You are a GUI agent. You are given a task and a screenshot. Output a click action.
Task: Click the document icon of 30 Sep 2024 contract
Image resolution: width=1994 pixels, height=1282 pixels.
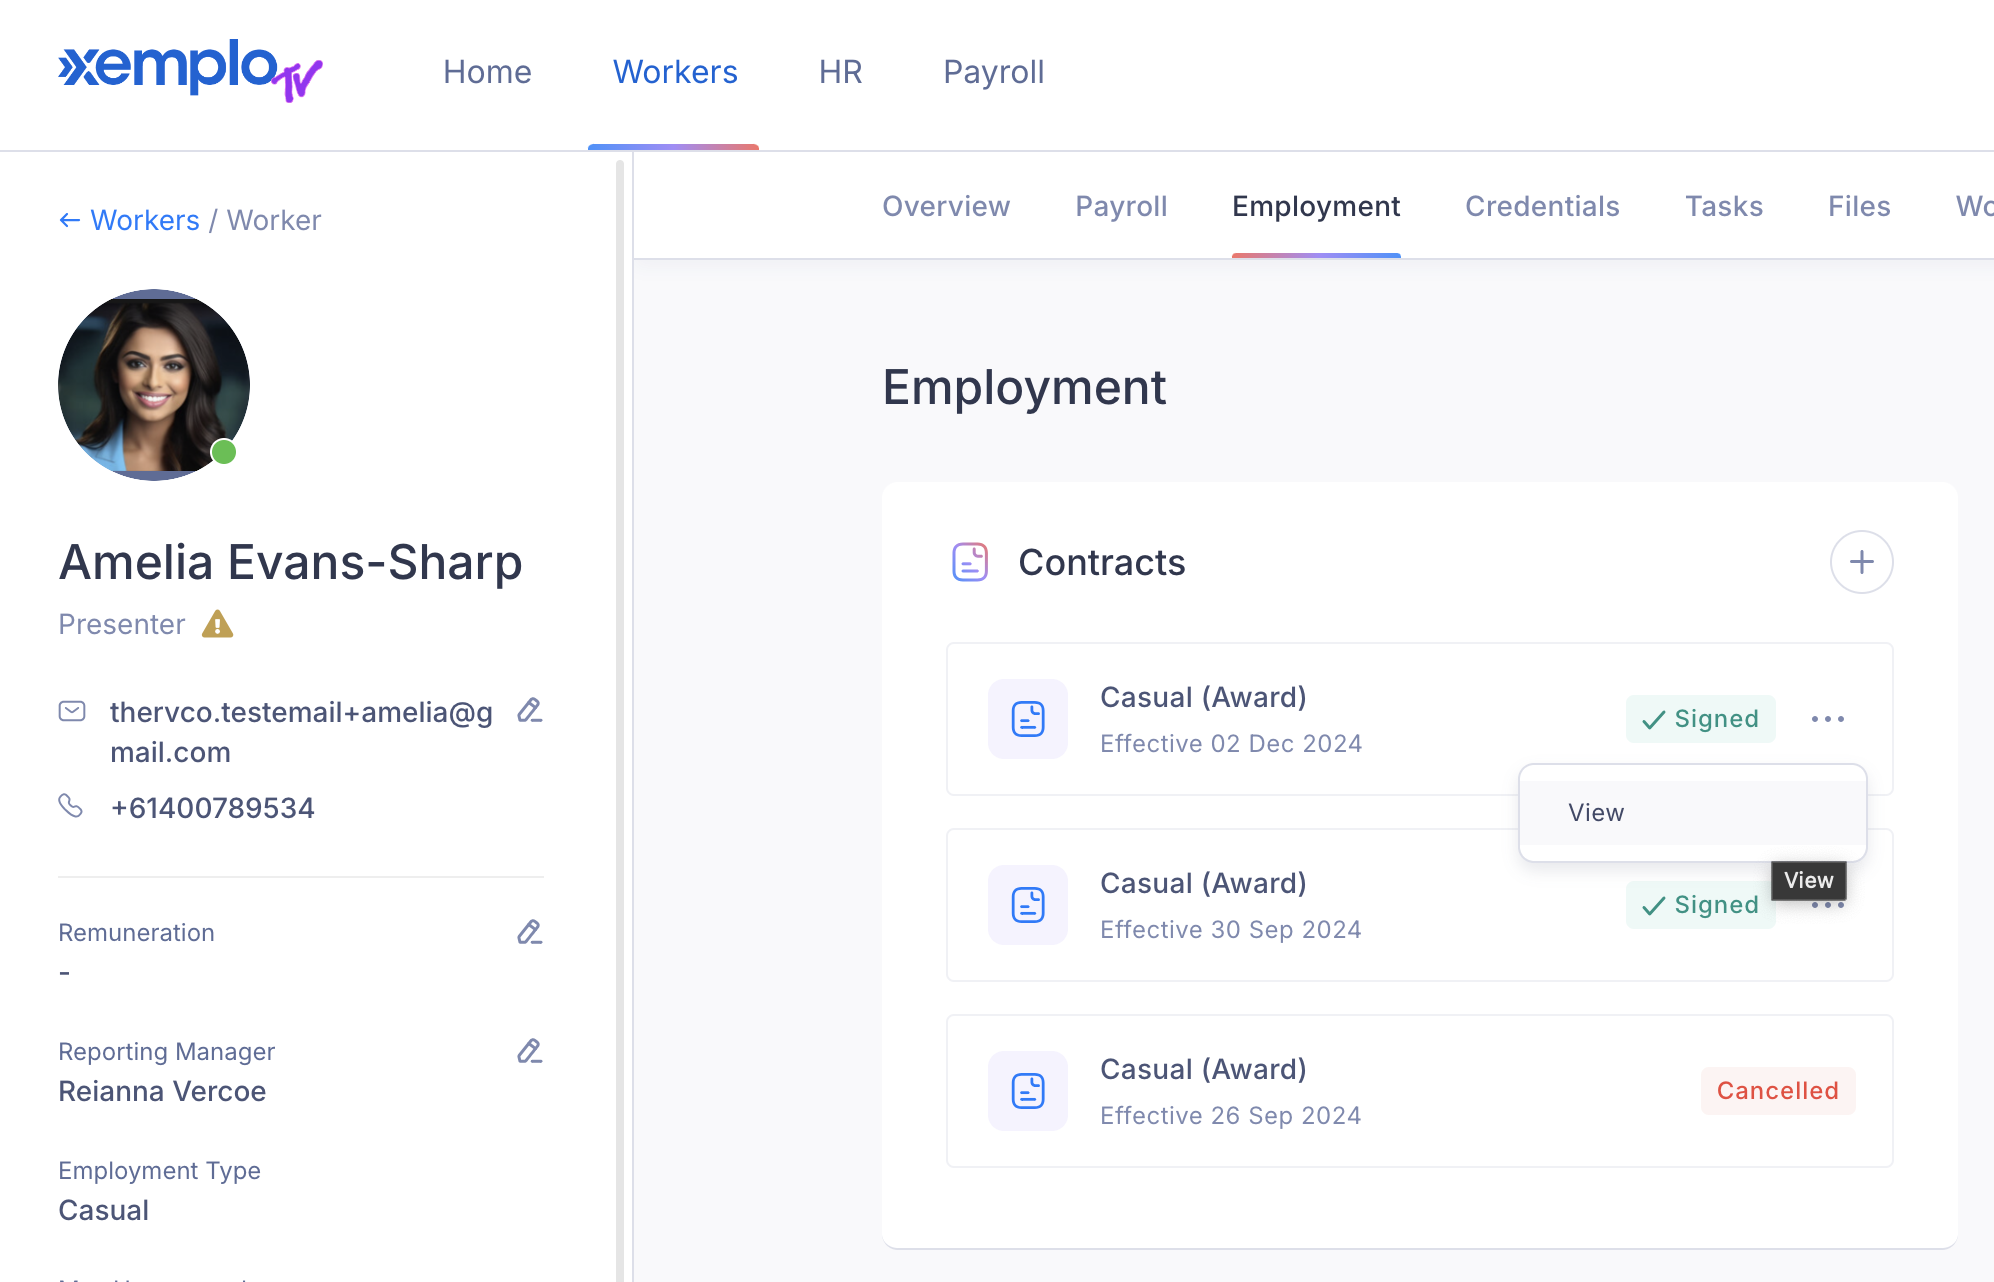click(x=1028, y=905)
